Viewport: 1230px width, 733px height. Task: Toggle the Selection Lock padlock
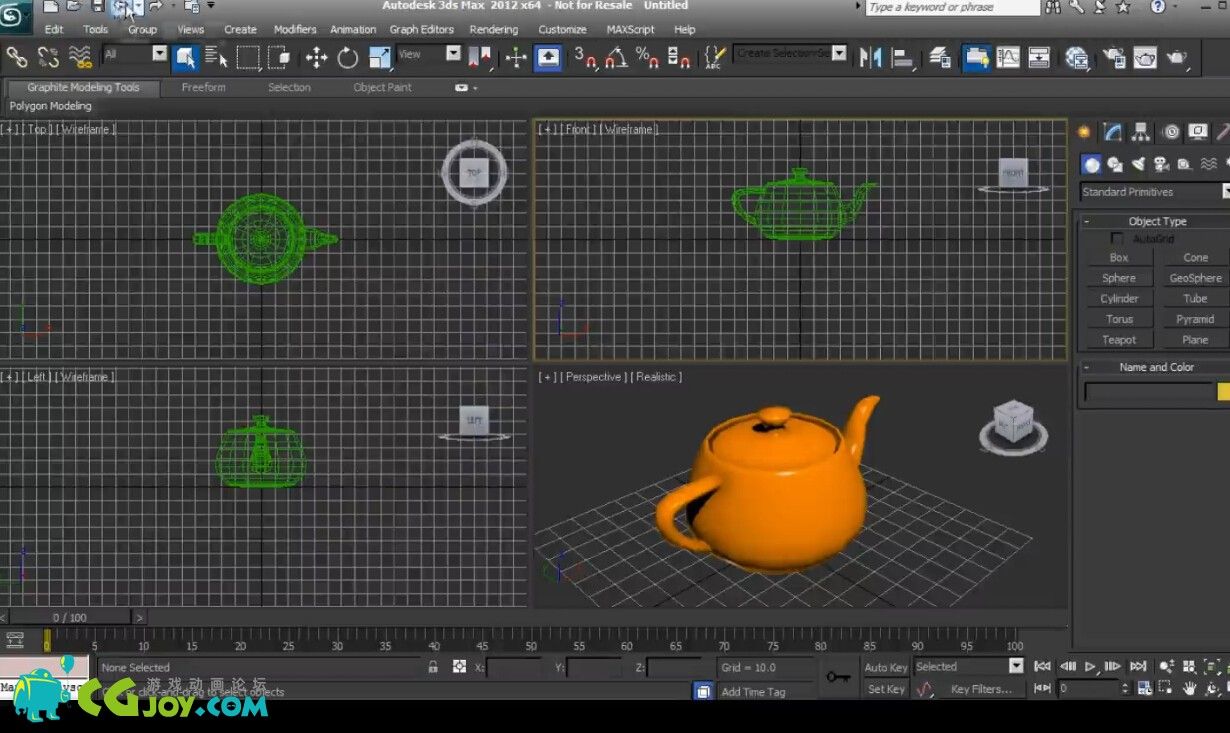(x=433, y=667)
